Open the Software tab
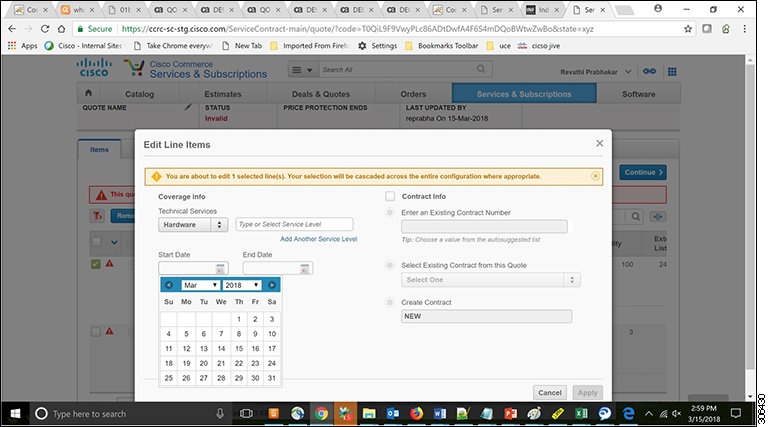This screenshot has width=768, height=427. [x=638, y=94]
